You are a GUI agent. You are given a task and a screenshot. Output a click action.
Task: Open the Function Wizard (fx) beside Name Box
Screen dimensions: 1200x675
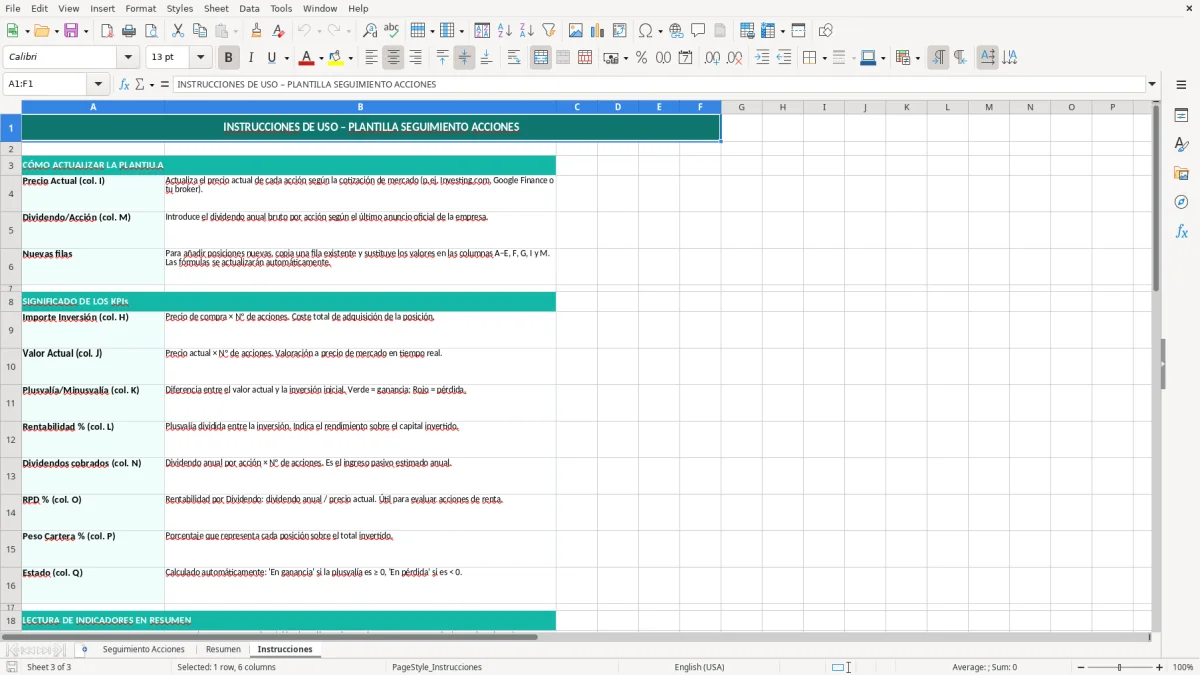click(125, 84)
